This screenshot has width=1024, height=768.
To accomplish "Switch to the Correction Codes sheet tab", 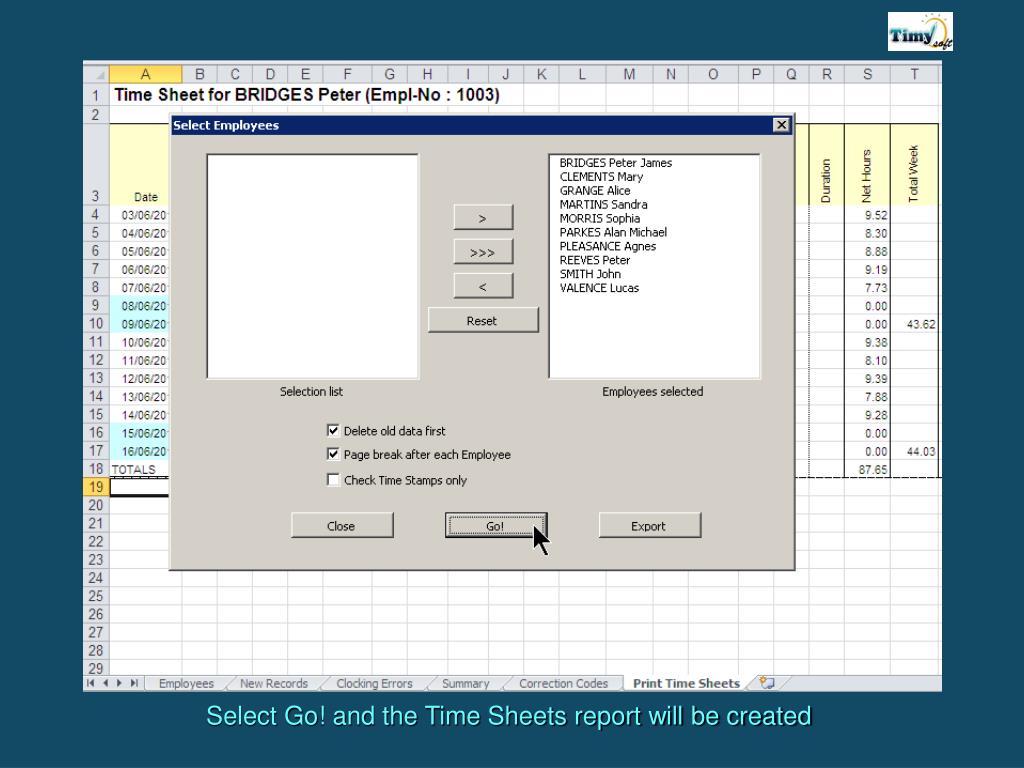I will (564, 683).
